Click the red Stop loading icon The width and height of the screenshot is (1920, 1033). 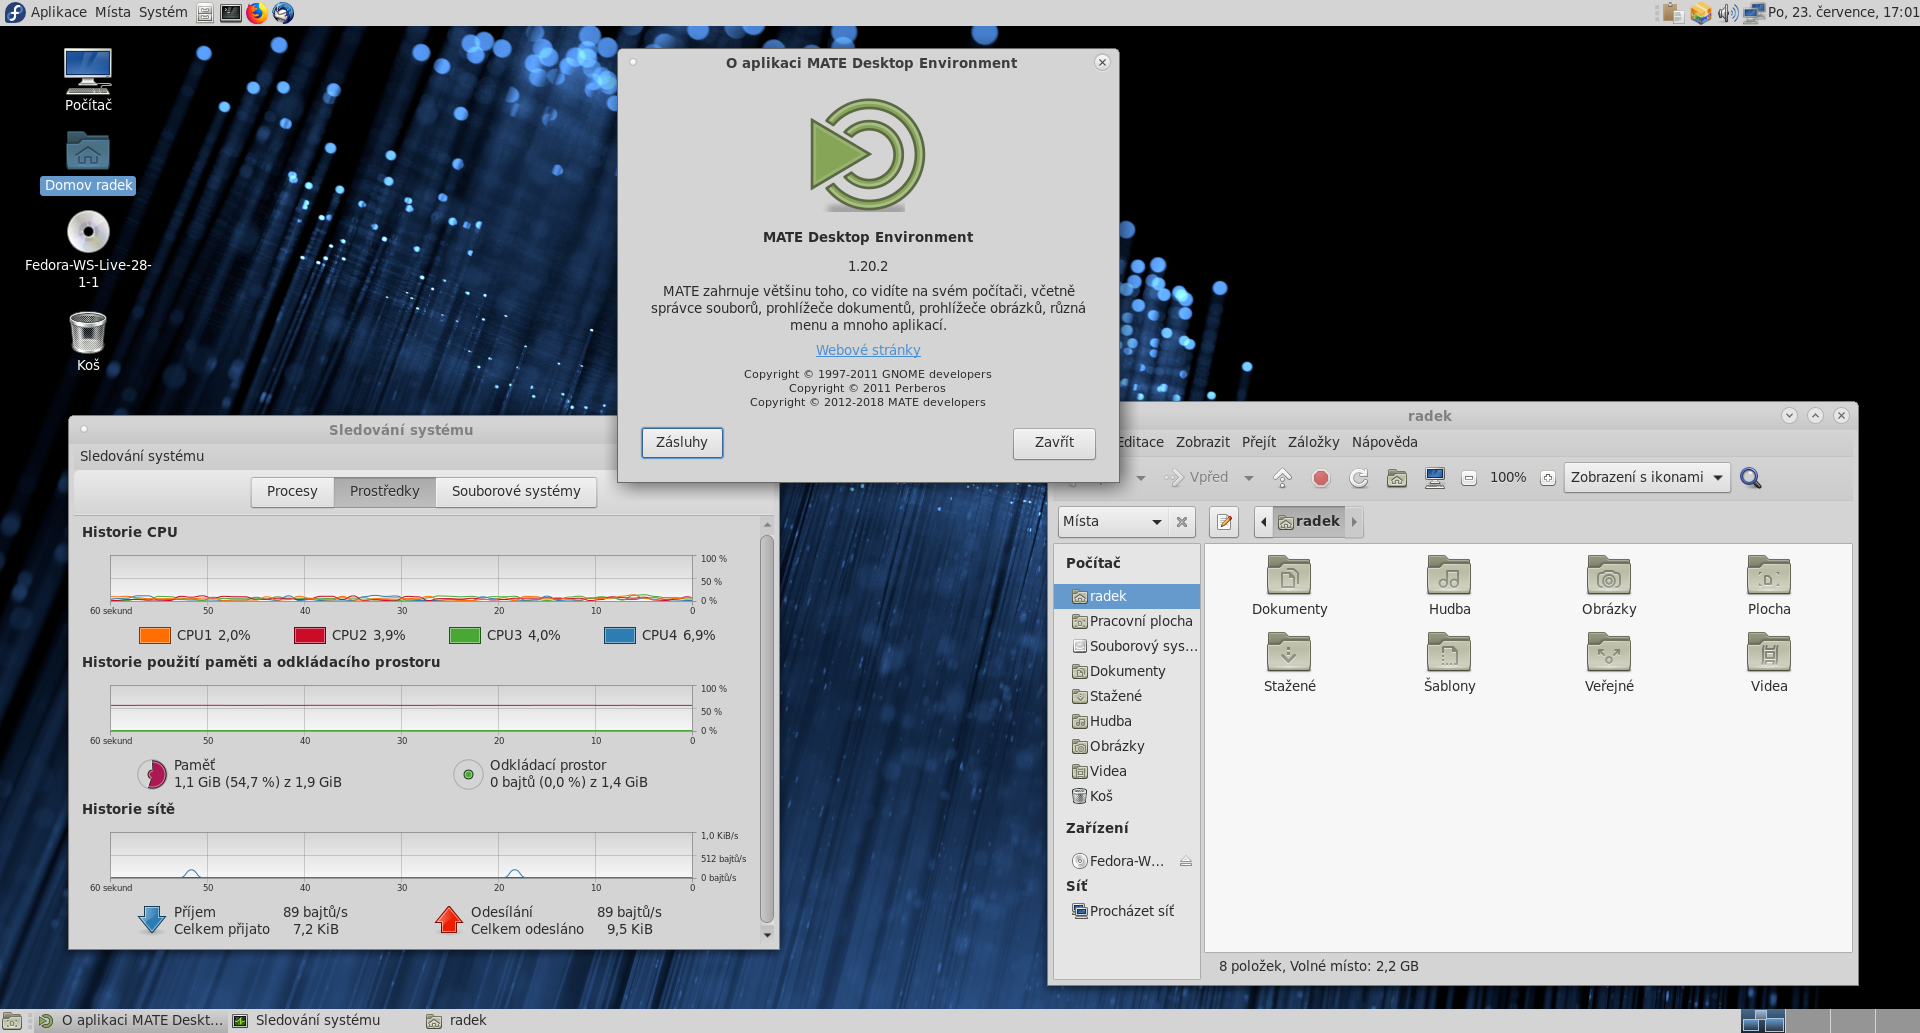[1321, 478]
